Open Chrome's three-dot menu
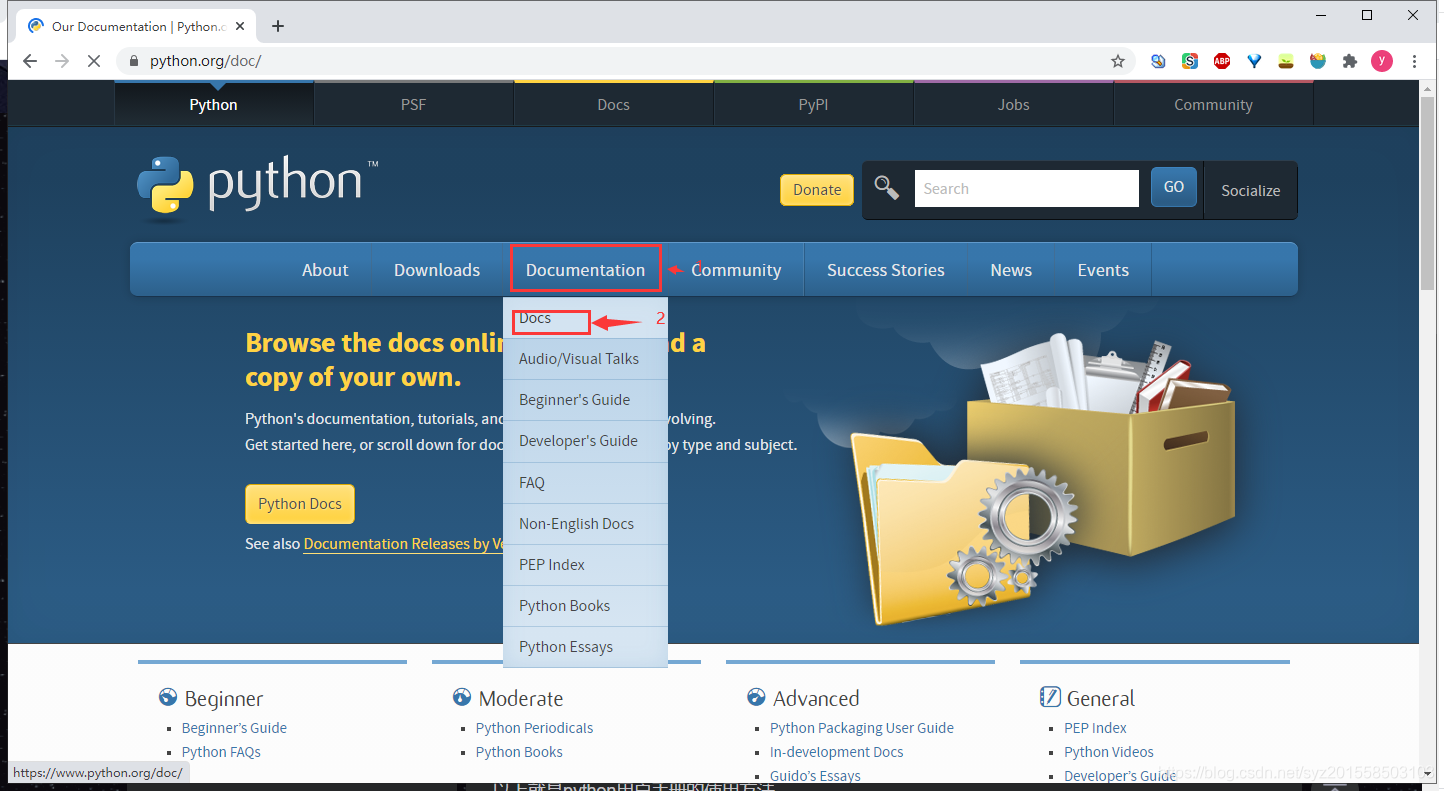 click(1414, 61)
